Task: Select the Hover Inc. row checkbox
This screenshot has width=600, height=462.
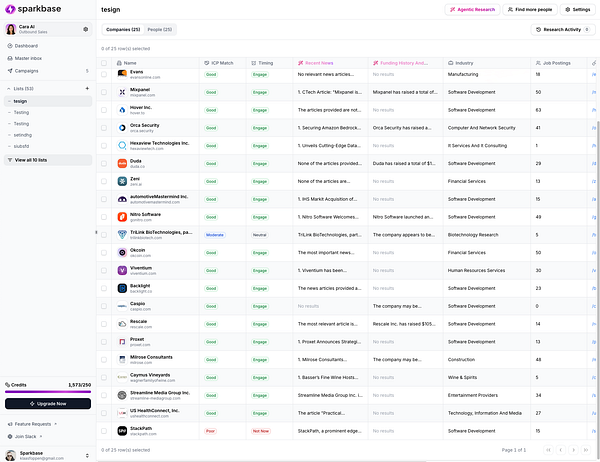Action: coord(104,110)
